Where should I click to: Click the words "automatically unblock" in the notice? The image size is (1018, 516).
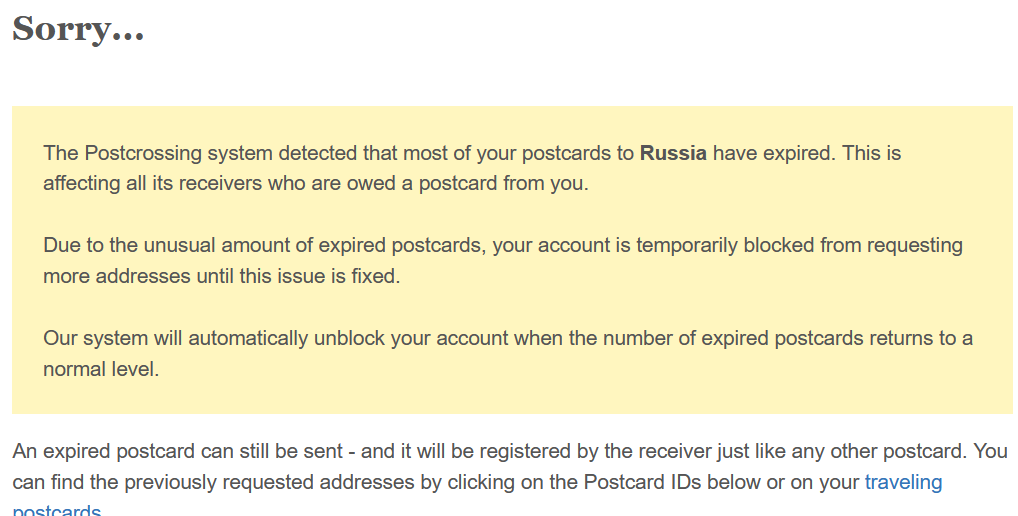tap(286, 338)
